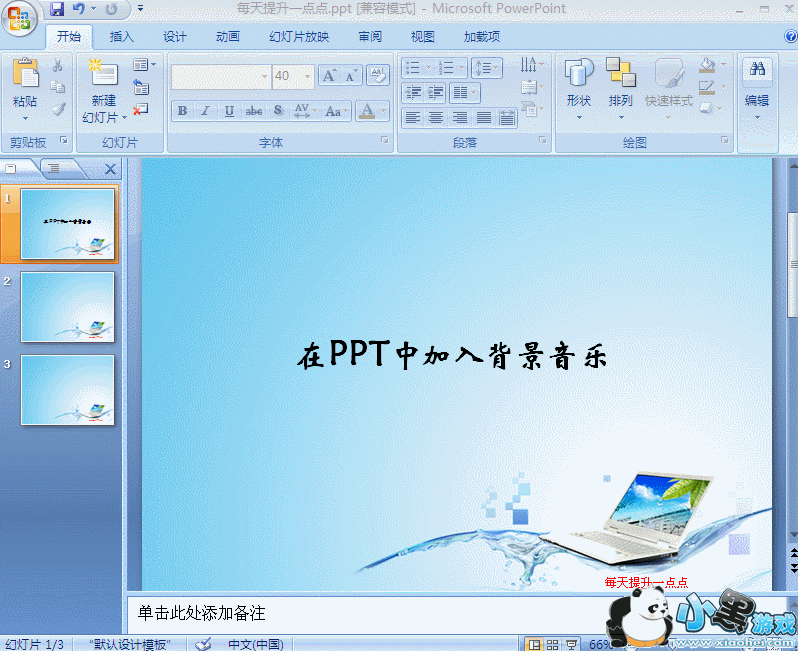Delete the current slide
This screenshot has width=798, height=651.
[x=141, y=109]
